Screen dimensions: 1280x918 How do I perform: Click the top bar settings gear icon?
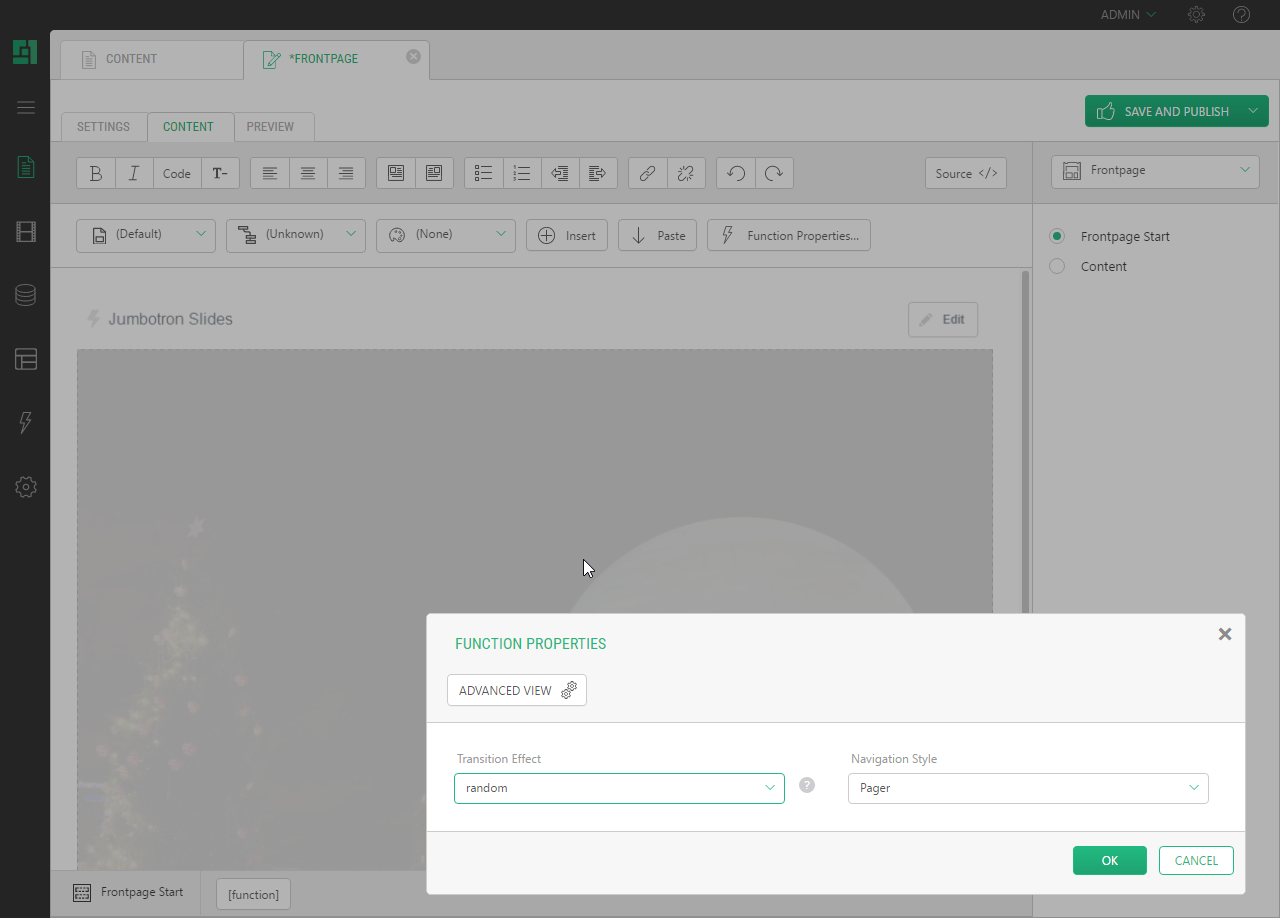pos(1196,15)
